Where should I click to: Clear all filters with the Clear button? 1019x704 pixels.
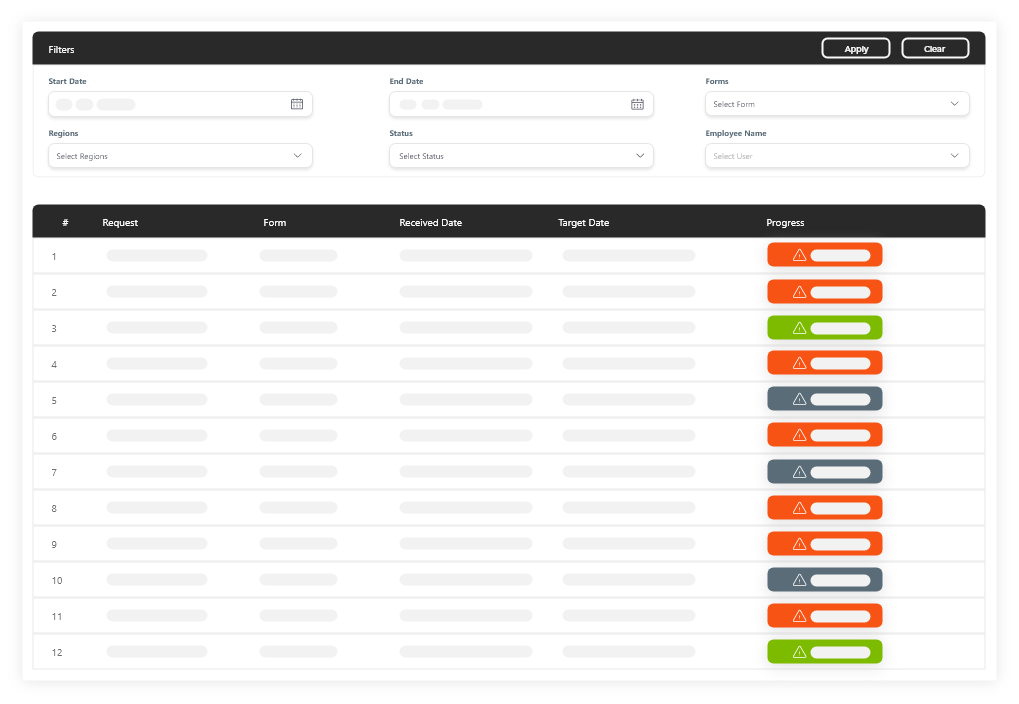pyautogui.click(x=935, y=49)
